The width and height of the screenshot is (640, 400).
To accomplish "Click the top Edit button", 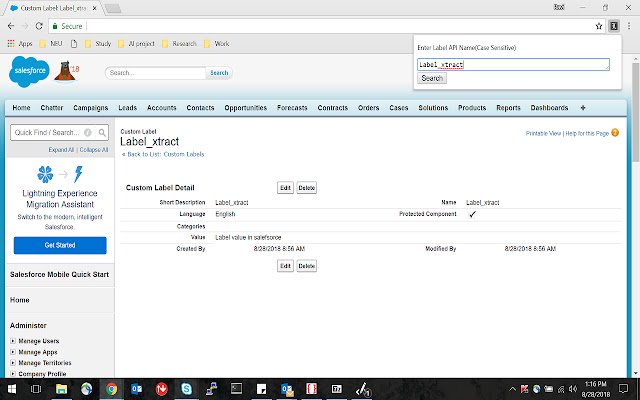I will [x=285, y=188].
